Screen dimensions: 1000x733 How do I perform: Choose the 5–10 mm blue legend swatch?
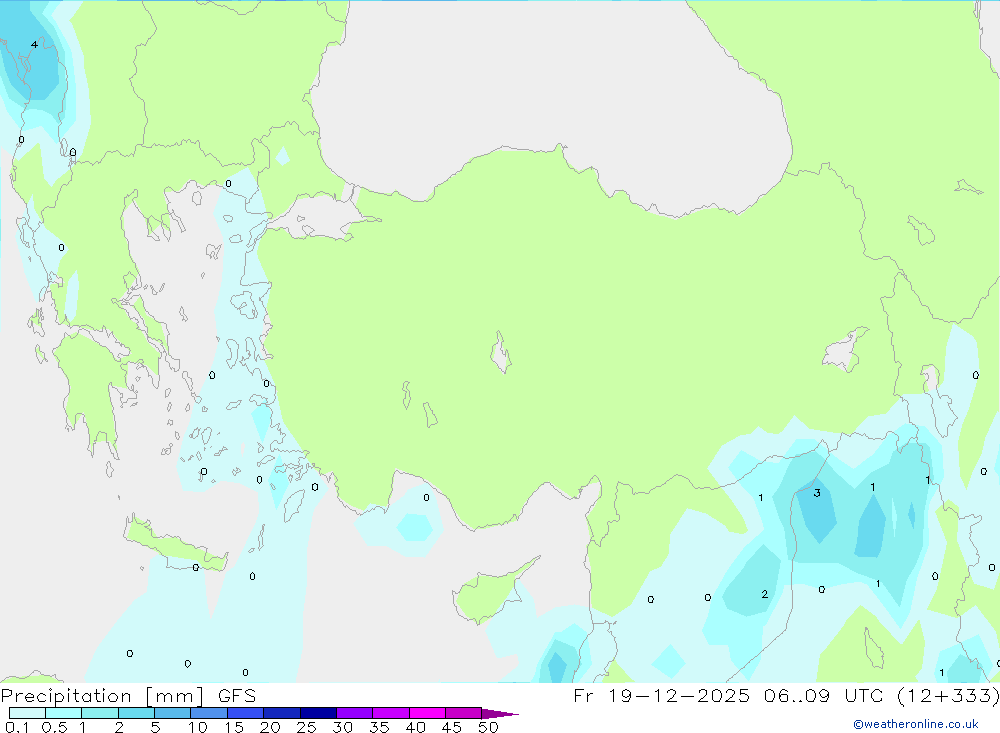pyautogui.click(x=172, y=713)
